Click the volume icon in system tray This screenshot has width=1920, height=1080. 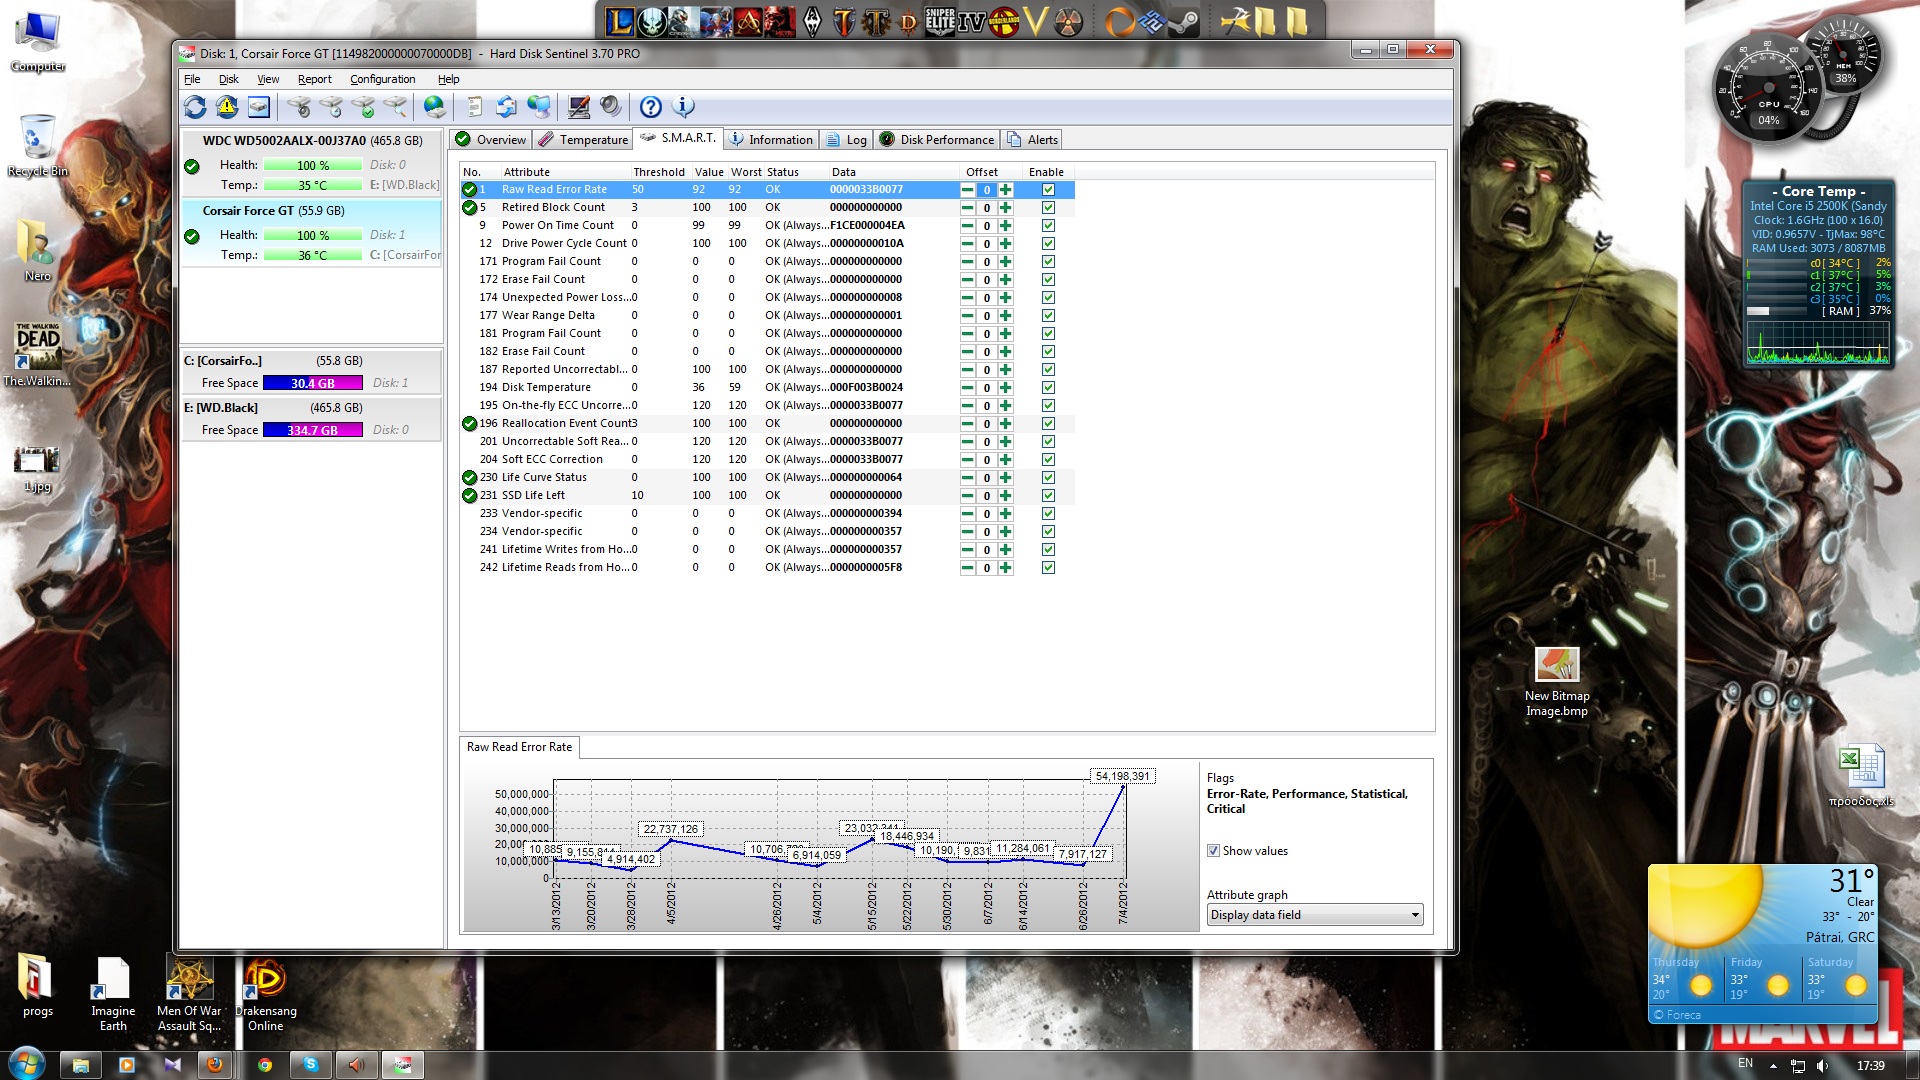coord(1822,1065)
